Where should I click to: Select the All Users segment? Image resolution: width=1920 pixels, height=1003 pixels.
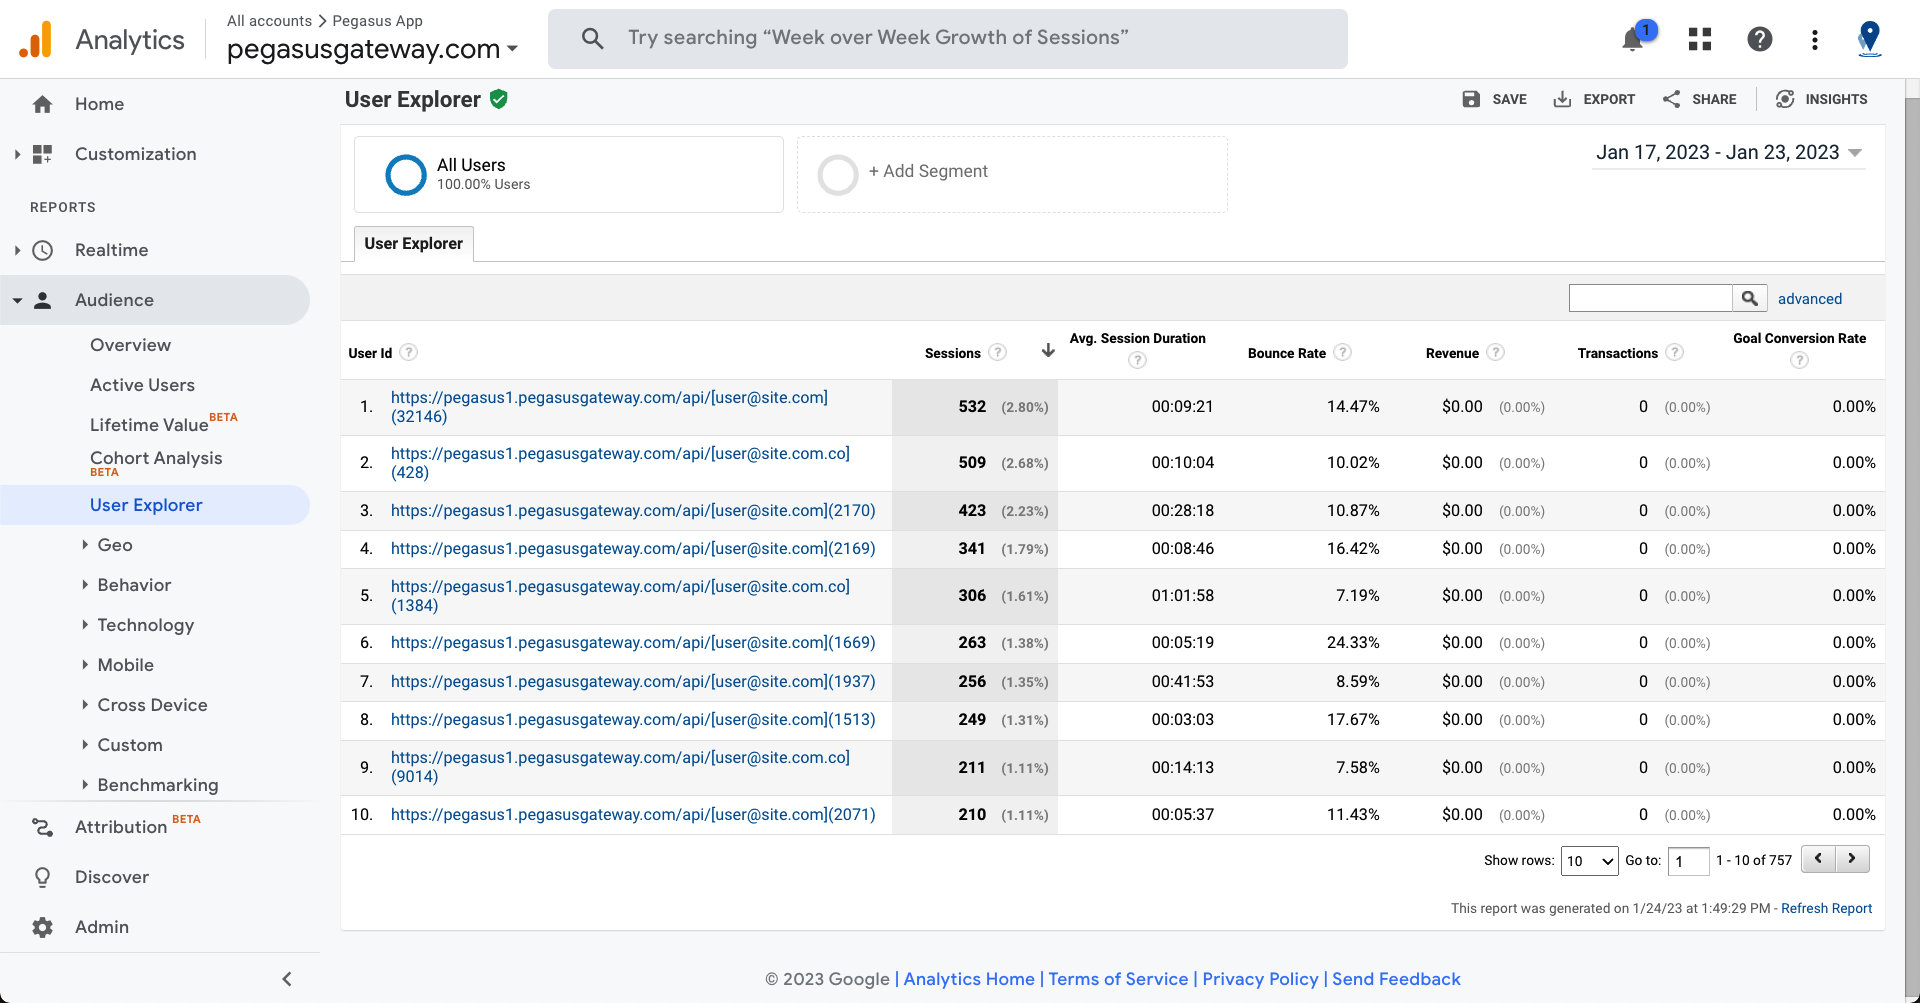tap(569, 174)
